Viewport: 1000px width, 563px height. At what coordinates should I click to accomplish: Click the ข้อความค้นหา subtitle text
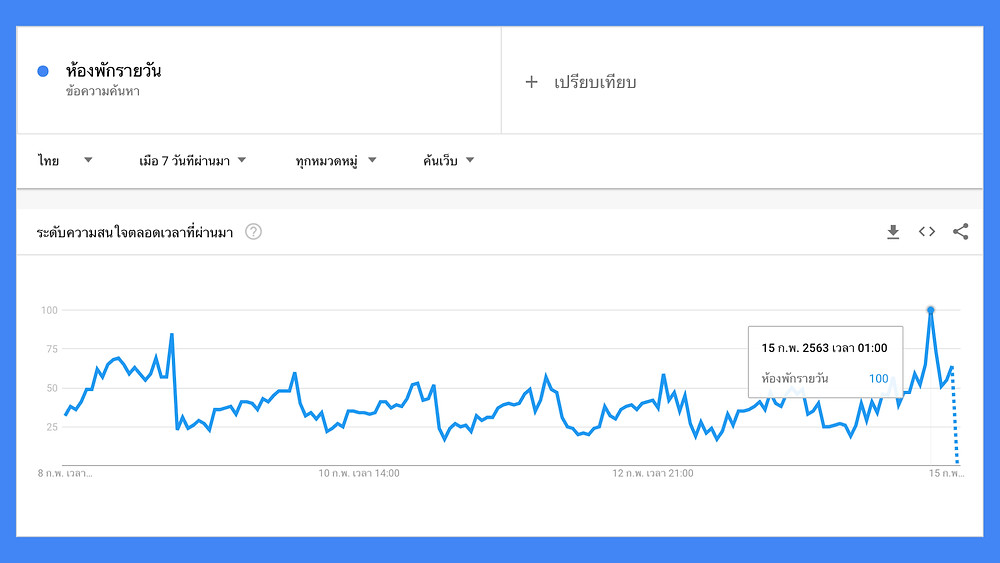102,91
